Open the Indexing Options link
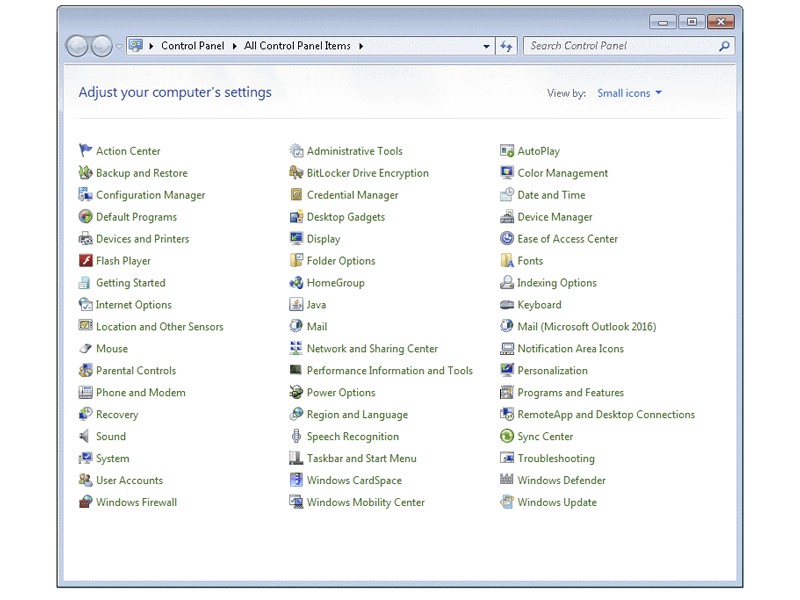This screenshot has height=600, width=800. coord(557,282)
